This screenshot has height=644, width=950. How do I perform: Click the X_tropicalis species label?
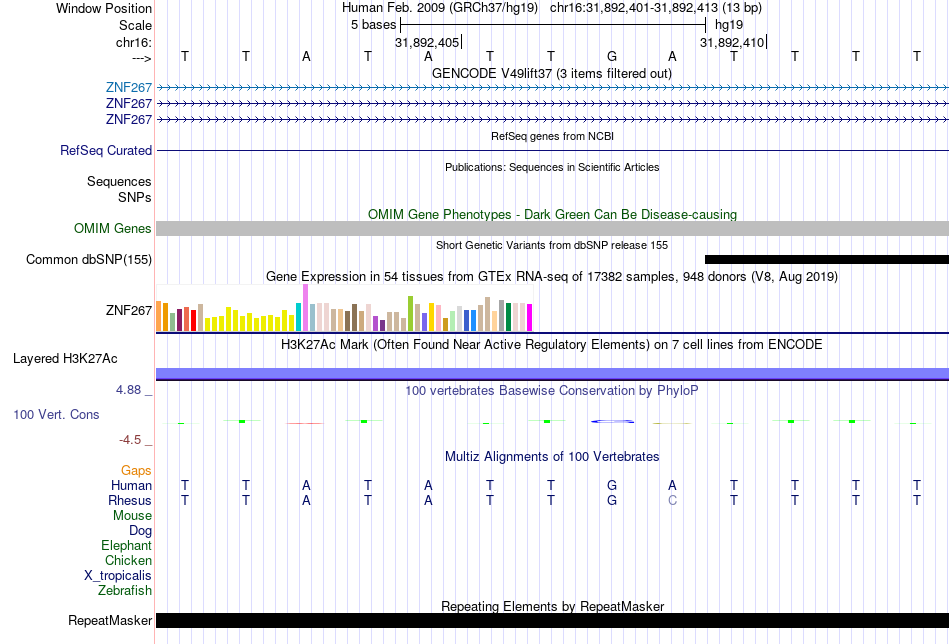[x=118, y=576]
